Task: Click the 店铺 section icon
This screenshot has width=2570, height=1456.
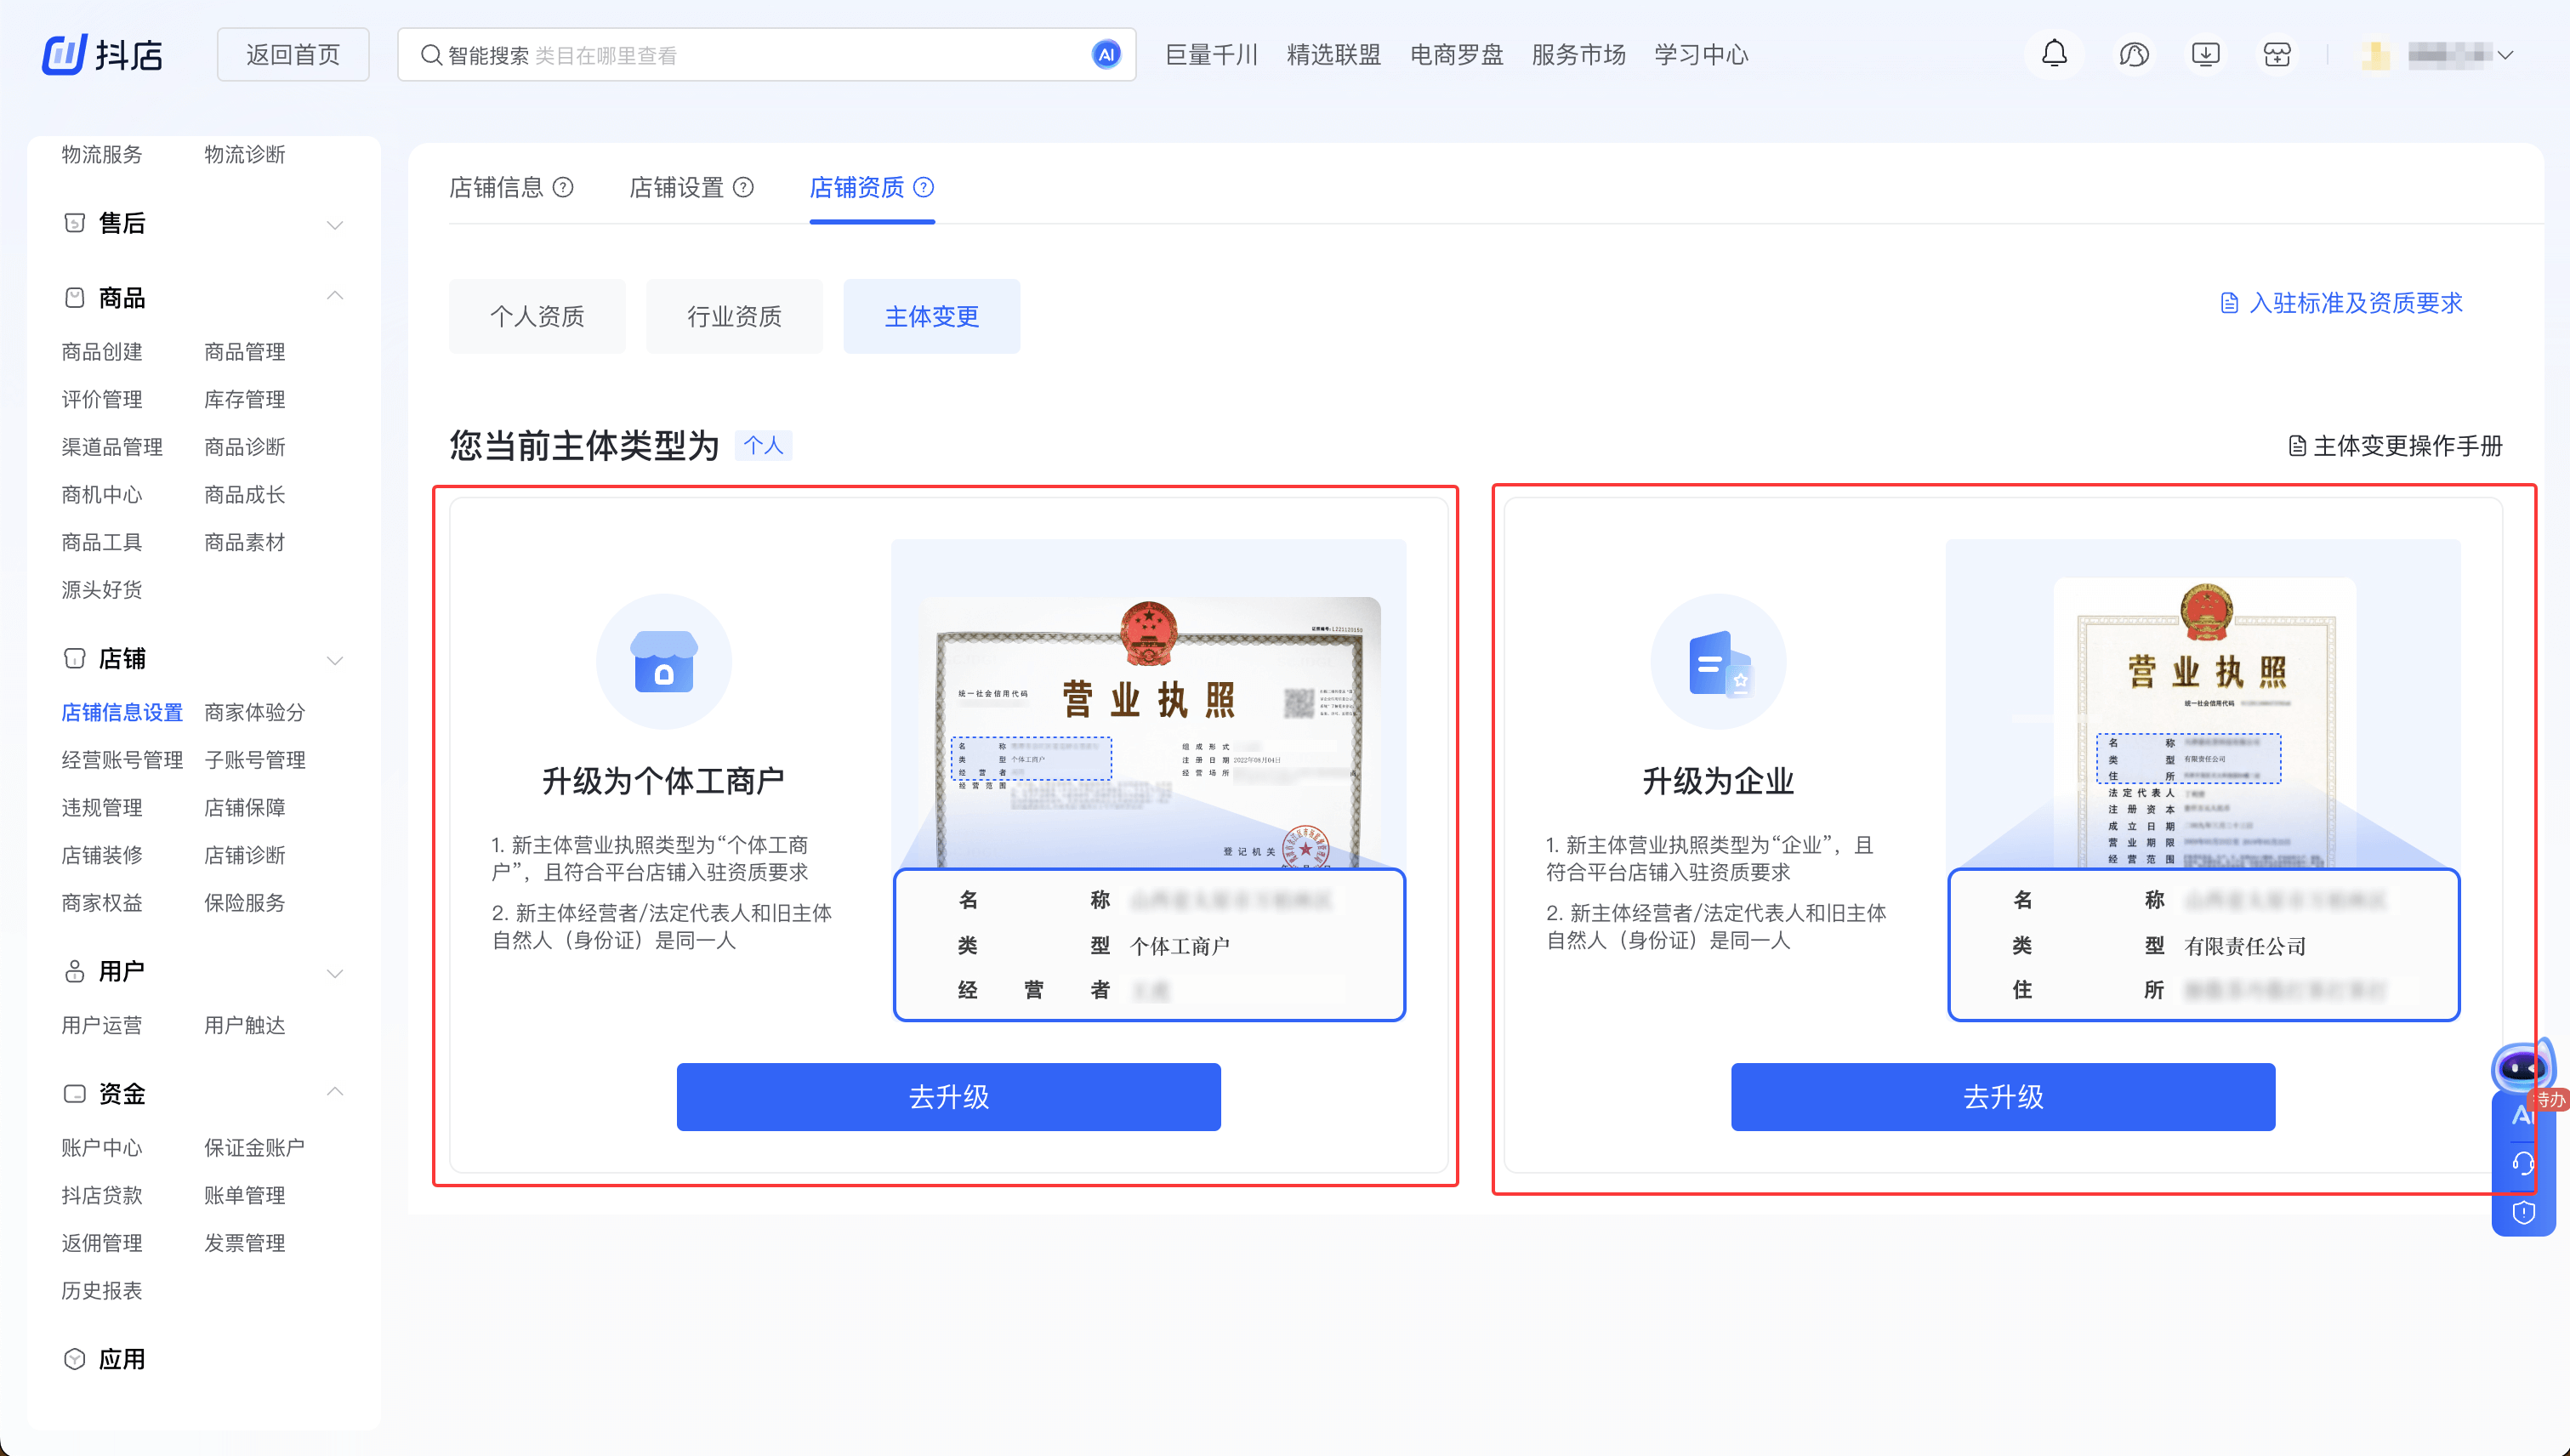Action: pyautogui.click(x=74, y=659)
